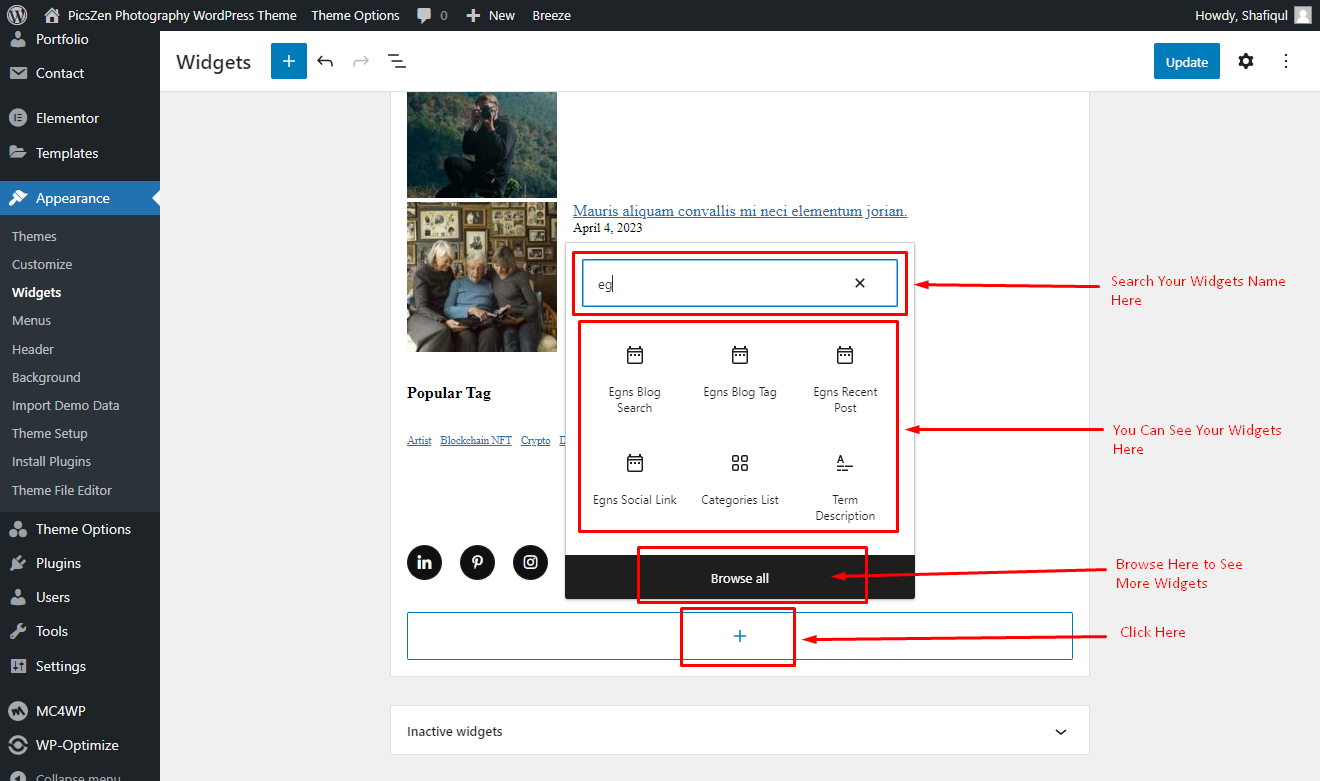This screenshot has height=781, width=1320.
Task: Click Breeze in the admin bar
Action: (552, 15)
